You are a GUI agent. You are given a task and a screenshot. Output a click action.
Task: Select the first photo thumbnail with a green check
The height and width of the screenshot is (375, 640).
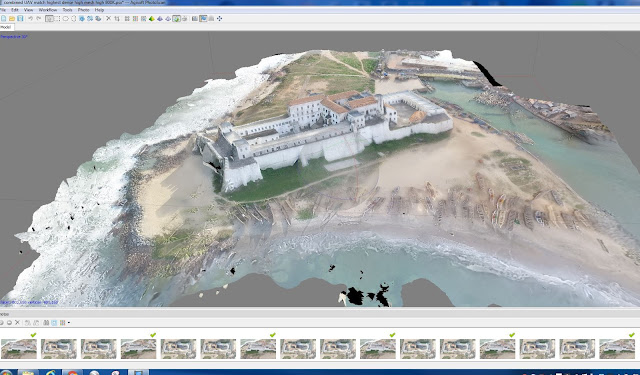click(x=19, y=349)
